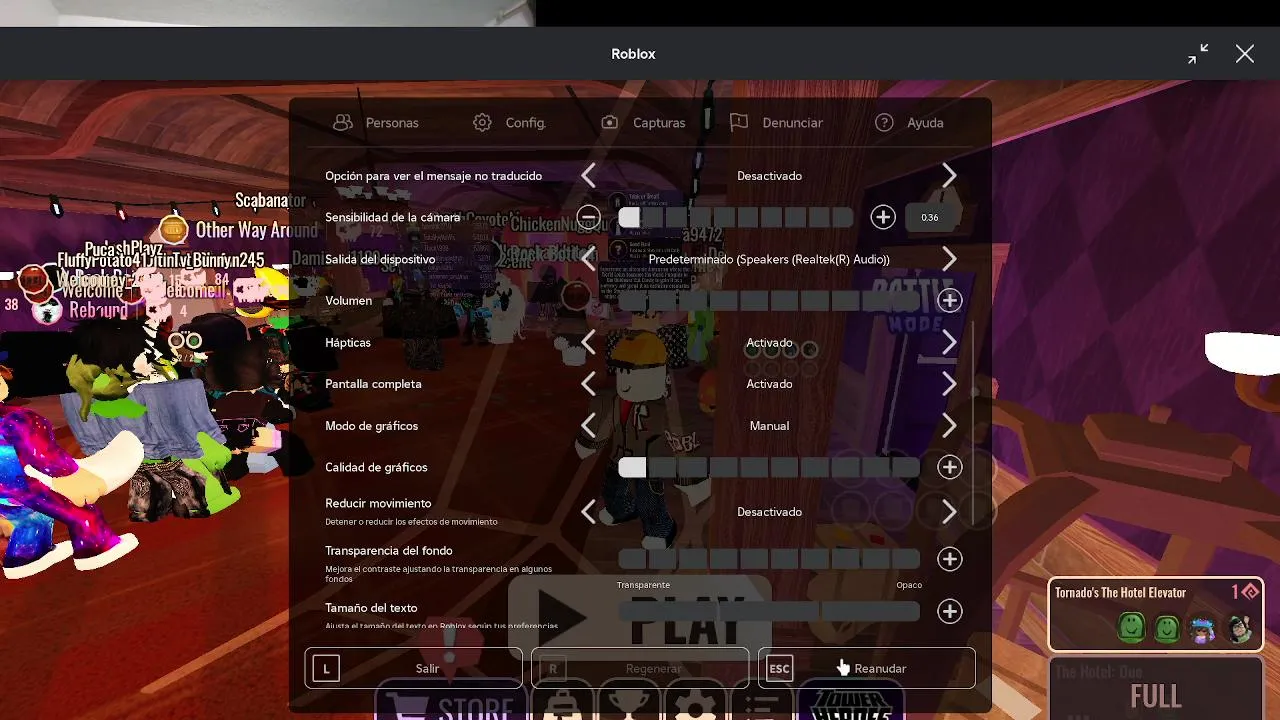Go to the Denunciar tab

(776, 122)
